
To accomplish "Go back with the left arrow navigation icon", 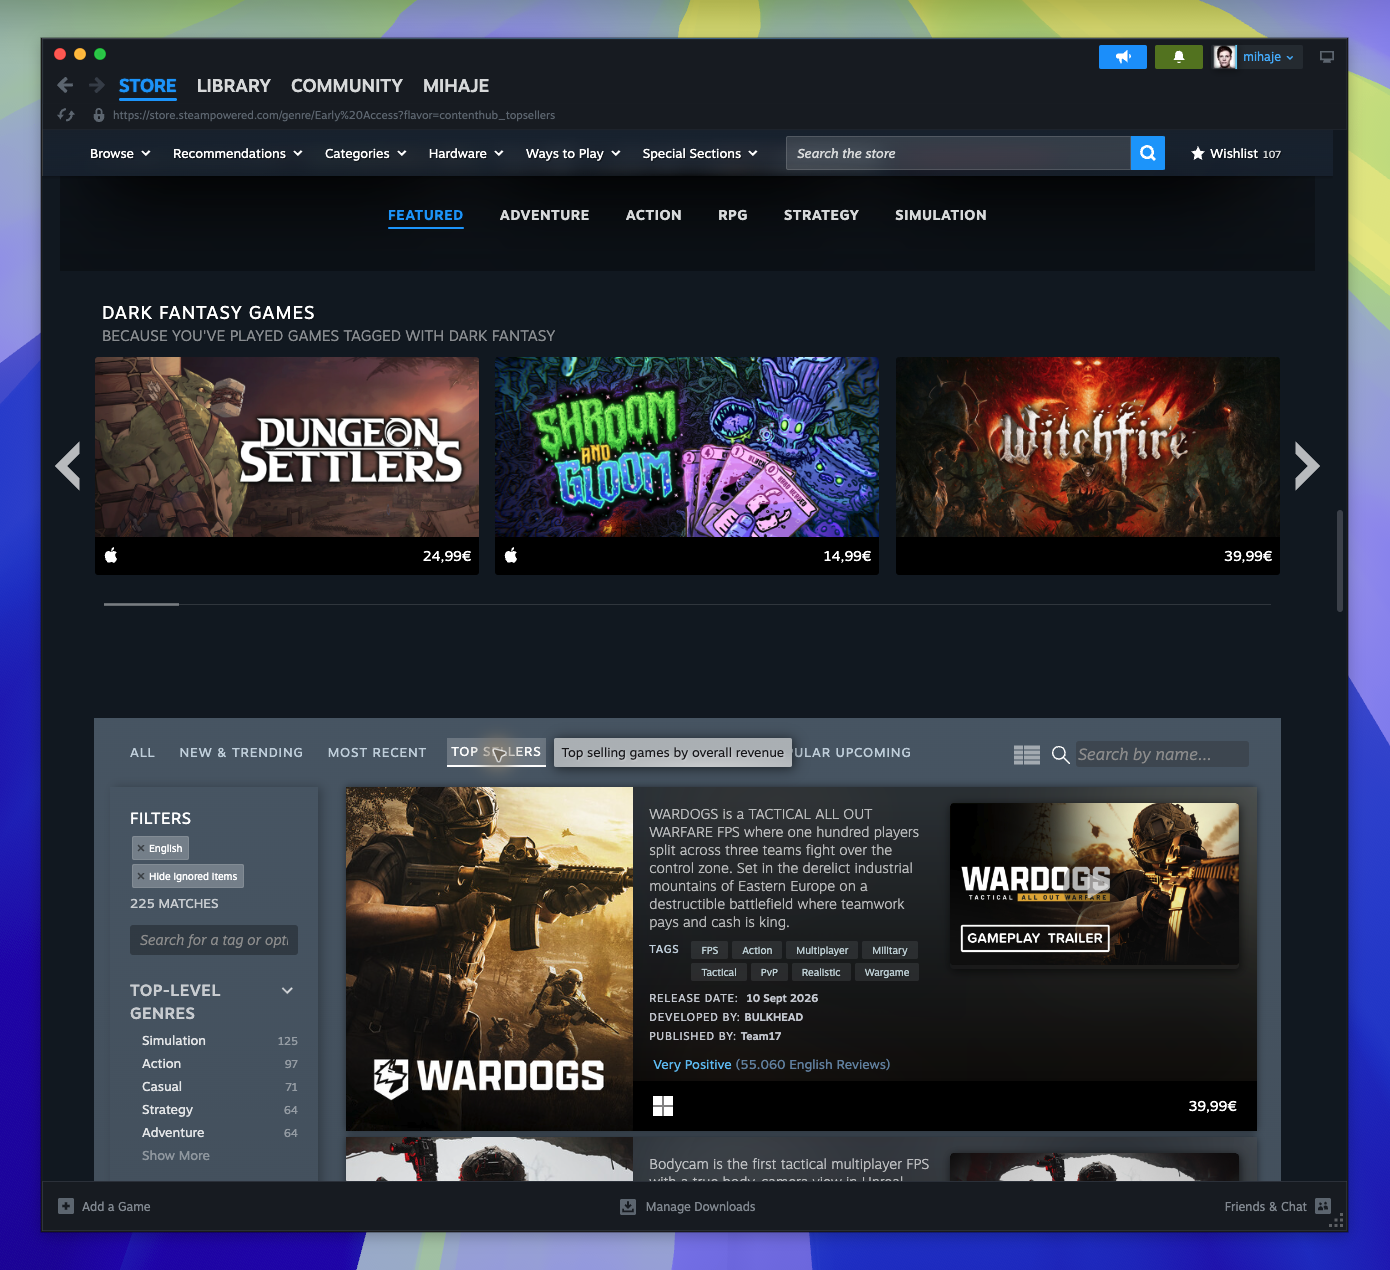I will [65, 85].
